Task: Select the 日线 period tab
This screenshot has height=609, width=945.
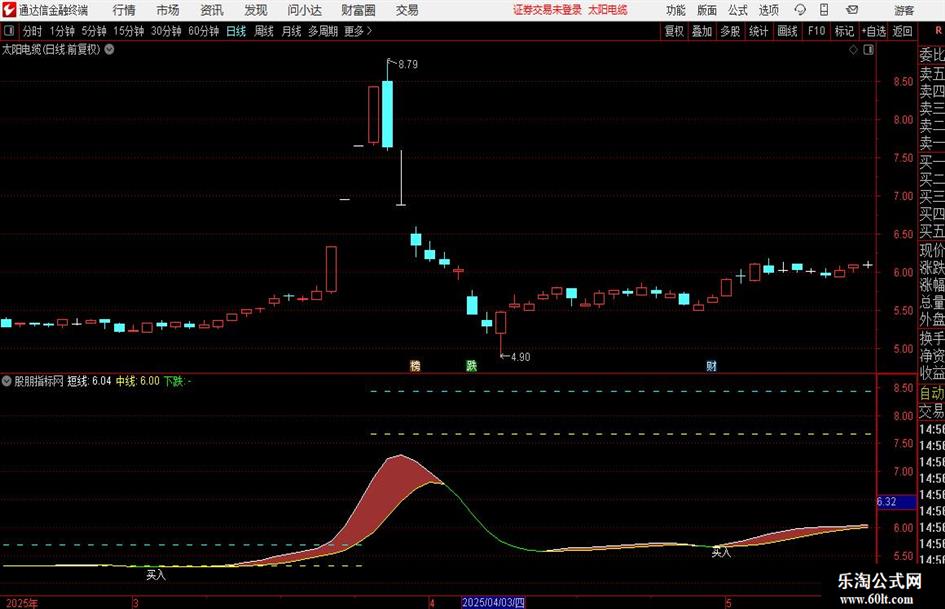Action: [236, 31]
